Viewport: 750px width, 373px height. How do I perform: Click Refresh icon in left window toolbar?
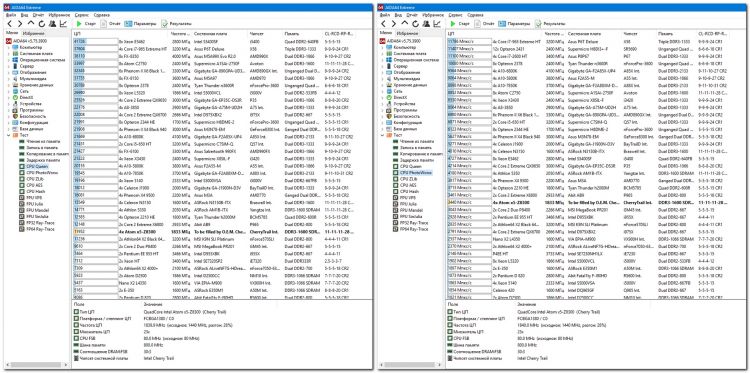pyautogui.click(x=42, y=23)
